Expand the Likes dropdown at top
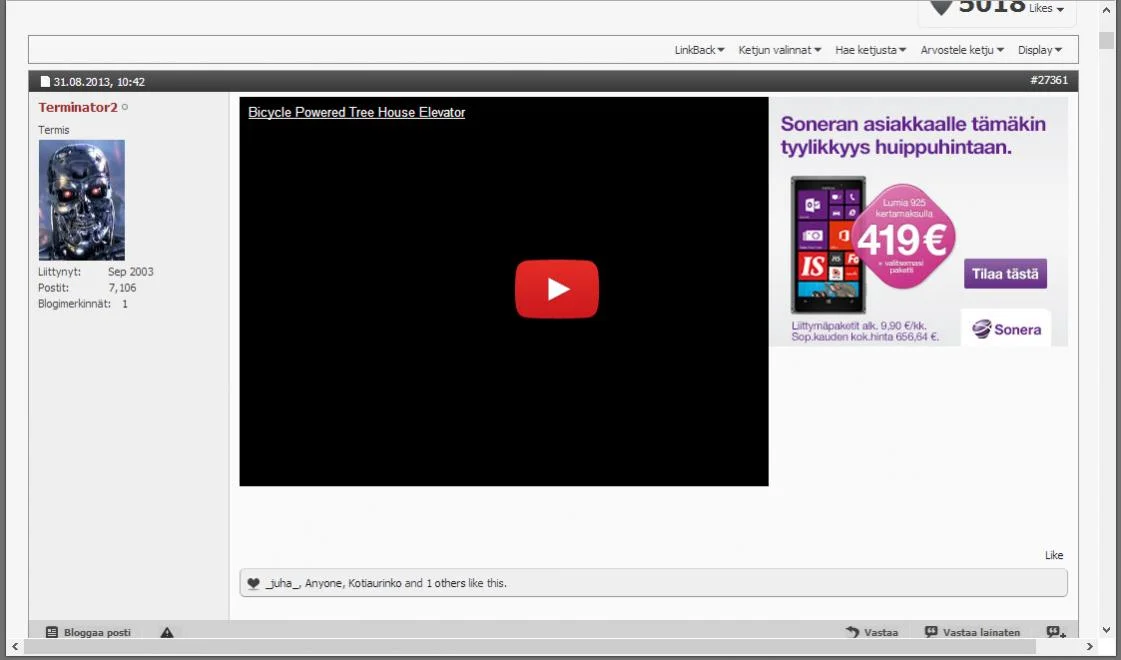Image resolution: width=1121 pixels, height=660 pixels. pos(1046,9)
